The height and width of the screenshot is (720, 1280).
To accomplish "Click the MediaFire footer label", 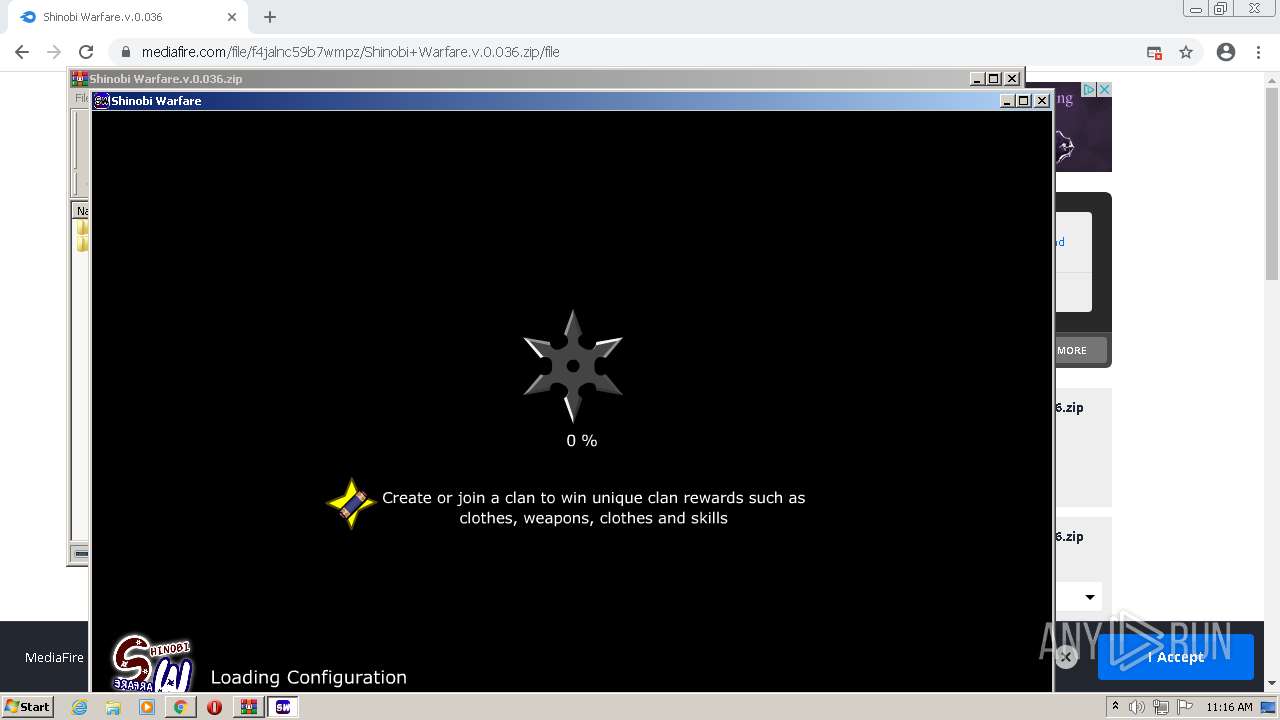I will tap(54, 657).
